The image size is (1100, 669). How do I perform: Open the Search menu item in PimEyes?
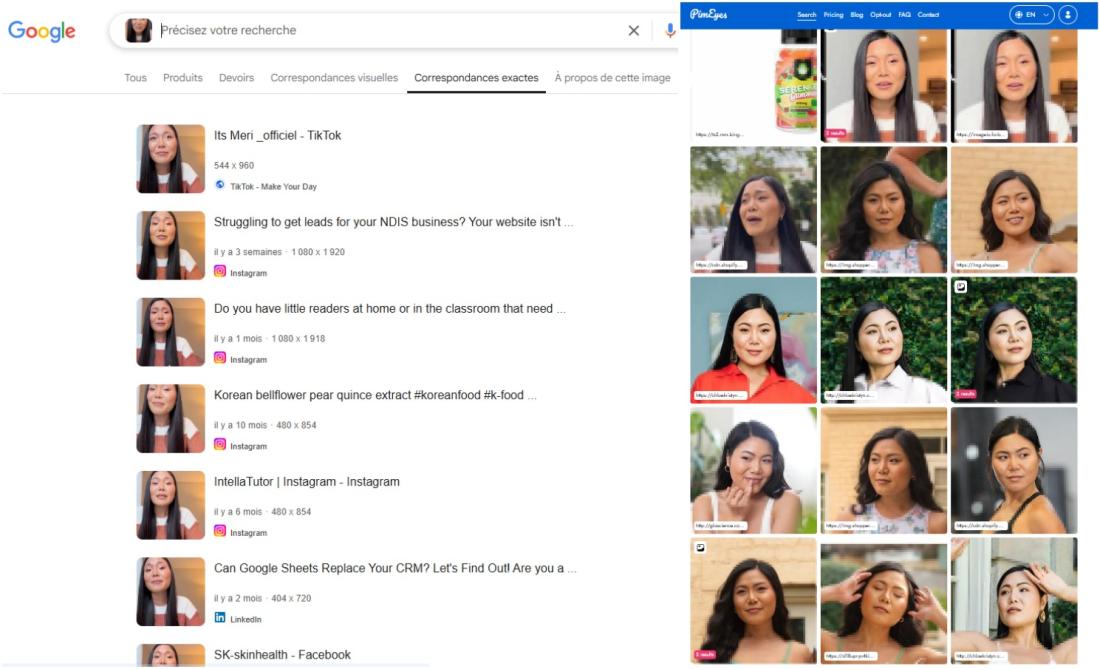[807, 15]
